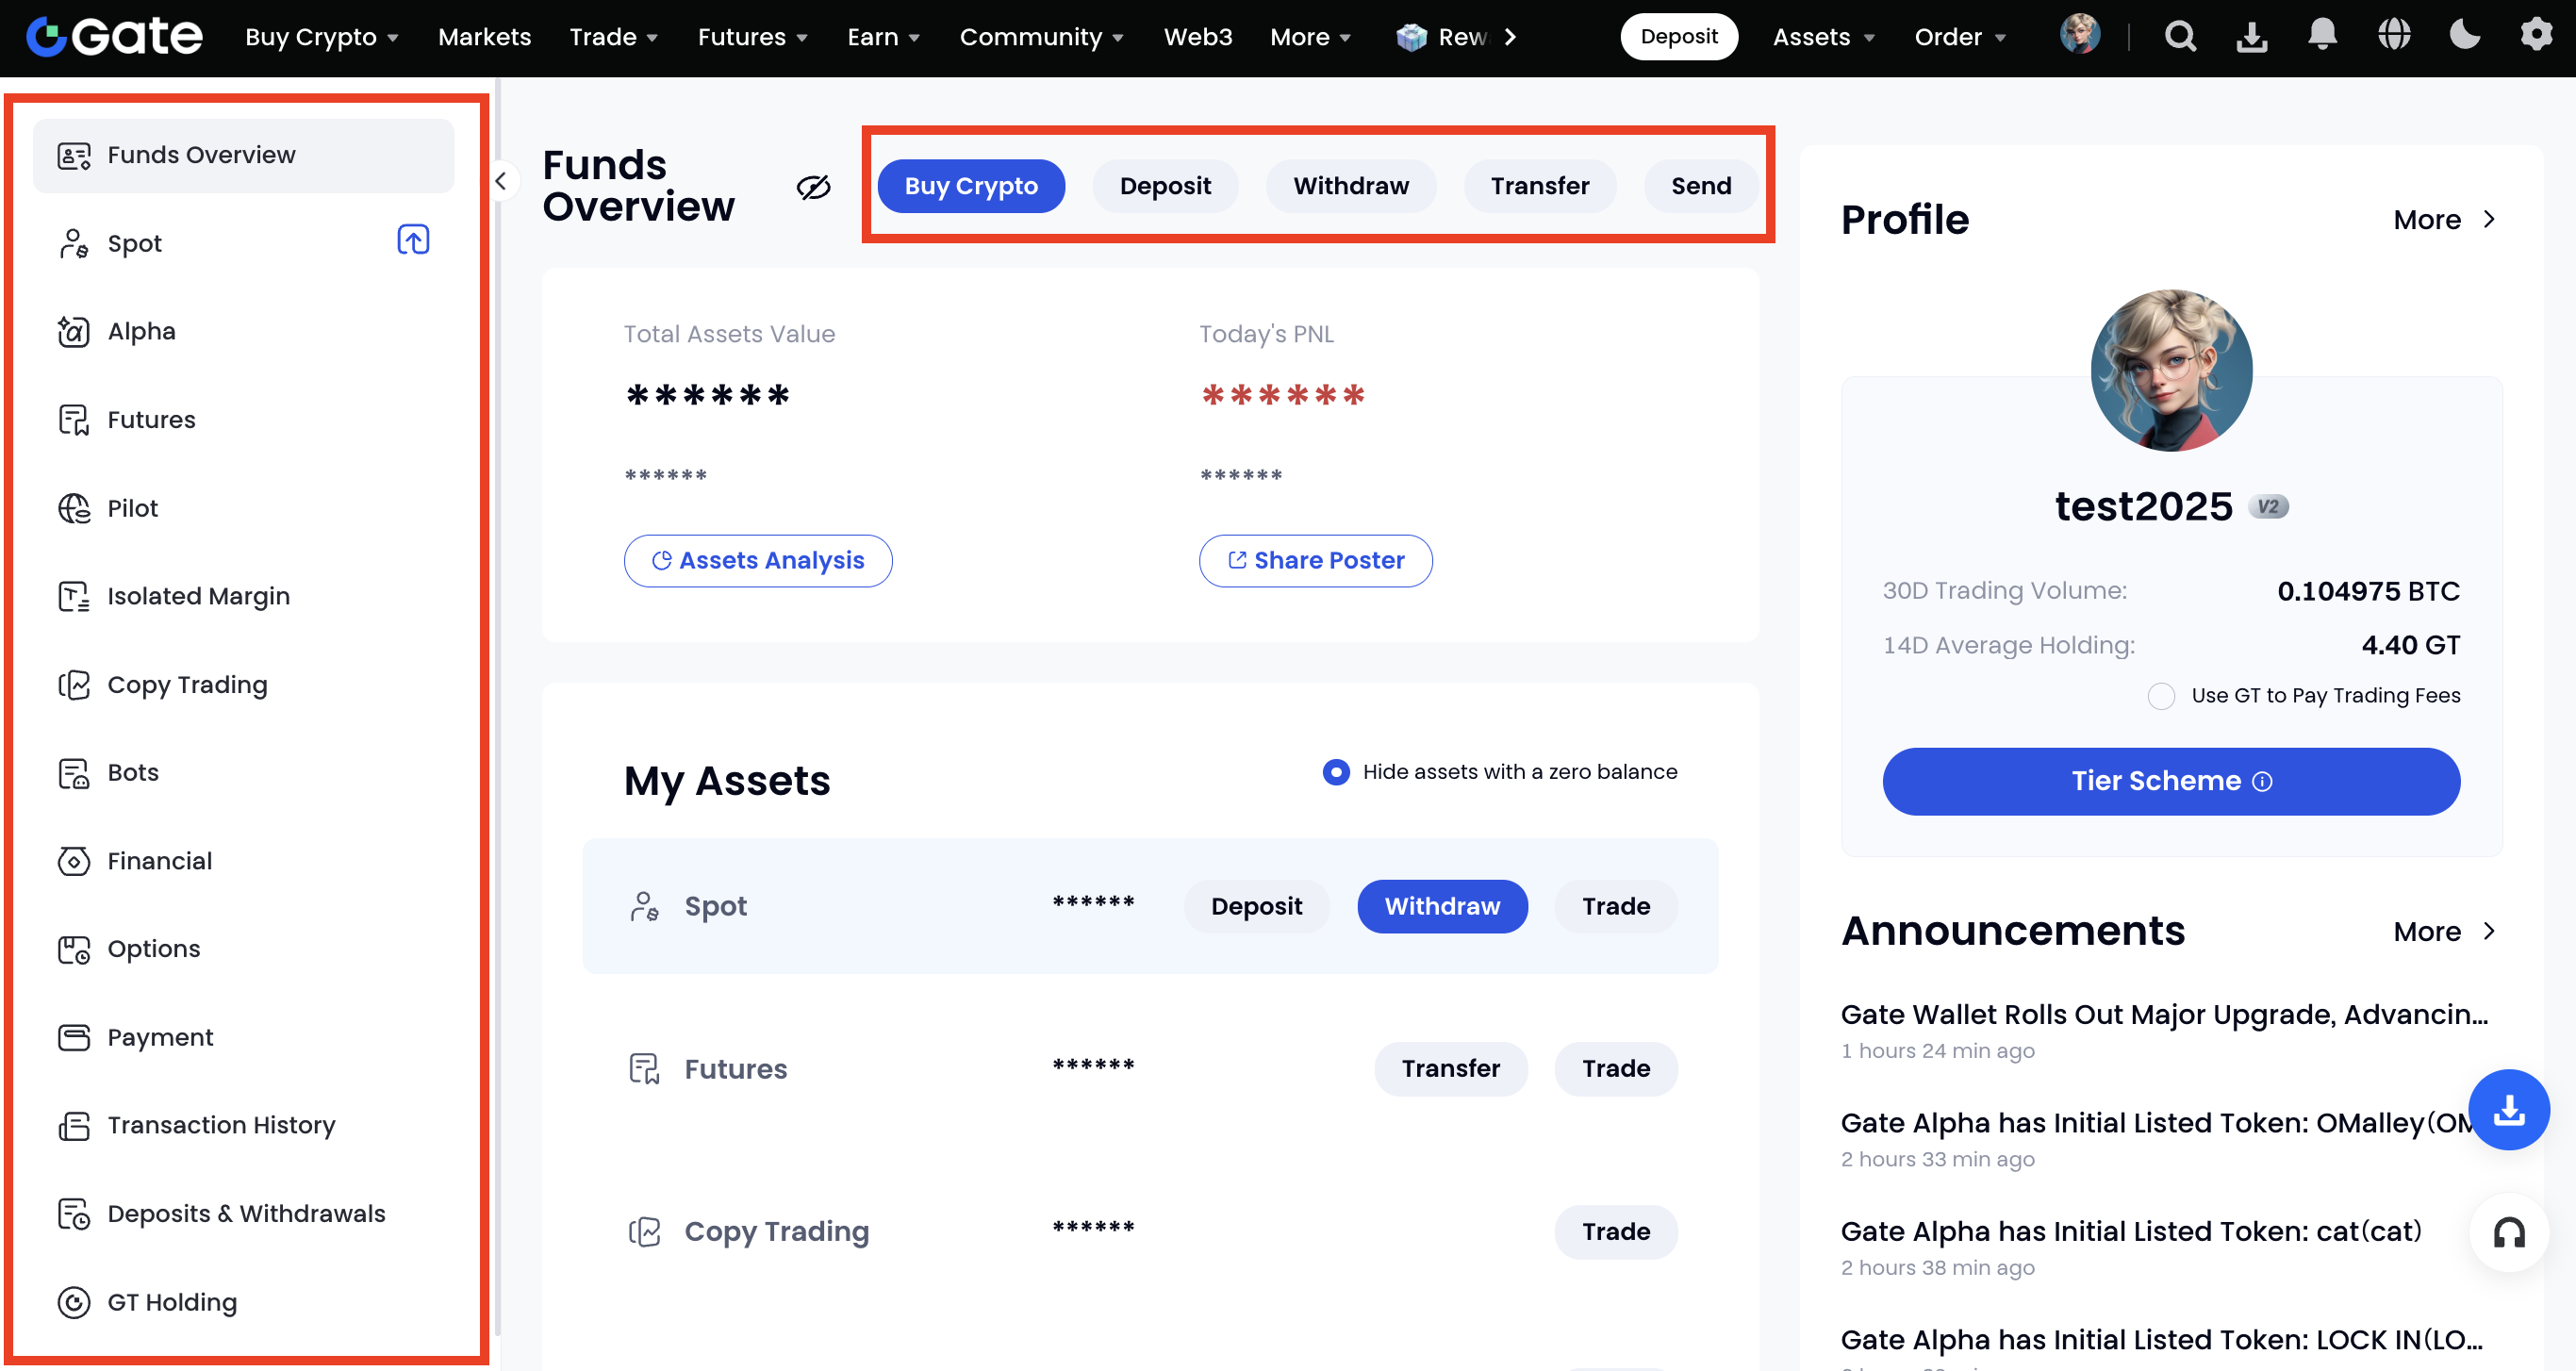This screenshot has width=2576, height=1371.
Task: Toggle Hide assets with zero balance
Action: 1336,772
